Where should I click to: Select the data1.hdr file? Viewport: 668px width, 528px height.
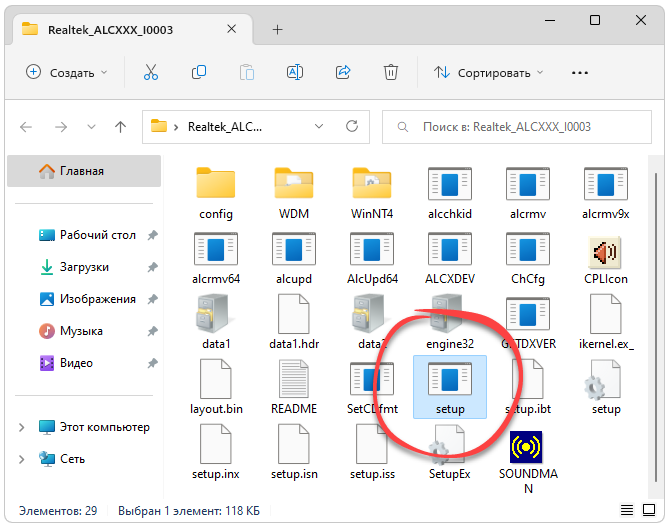tap(294, 323)
